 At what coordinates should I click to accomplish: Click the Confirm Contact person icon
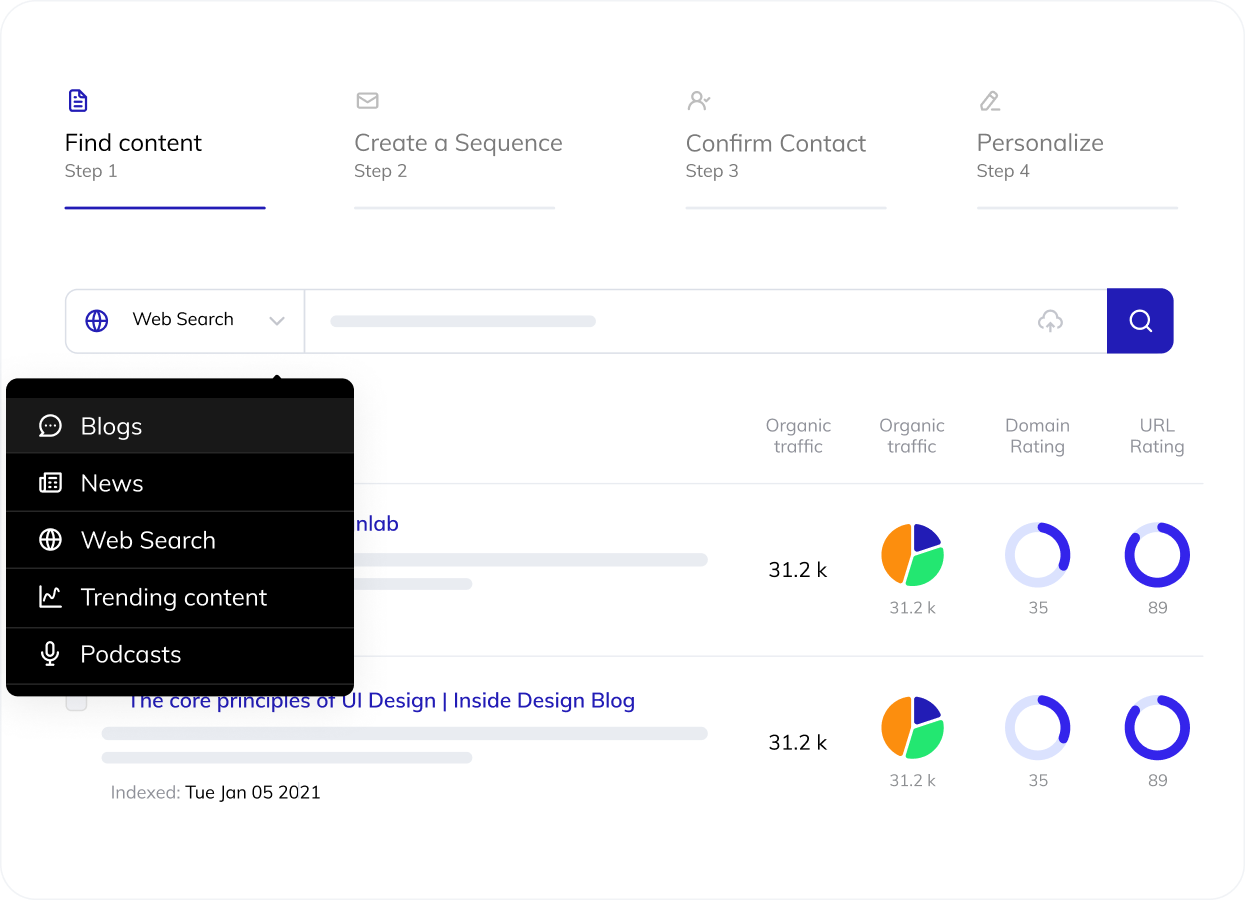[x=698, y=100]
